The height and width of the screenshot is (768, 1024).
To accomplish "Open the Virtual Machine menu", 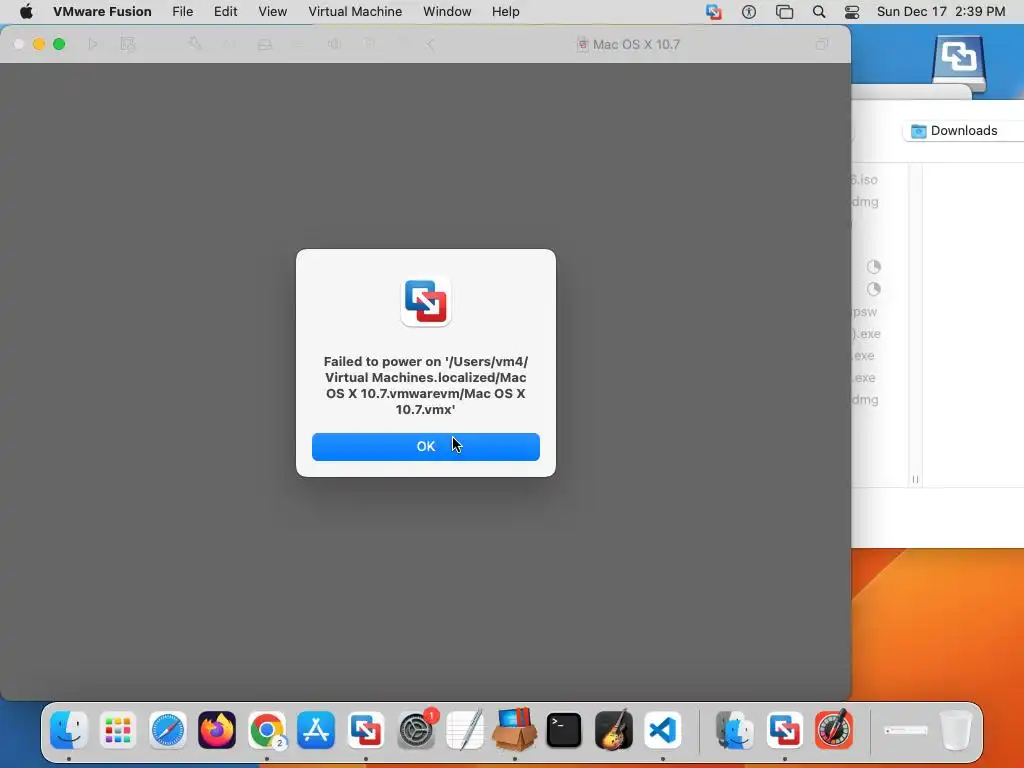I will 355,12.
